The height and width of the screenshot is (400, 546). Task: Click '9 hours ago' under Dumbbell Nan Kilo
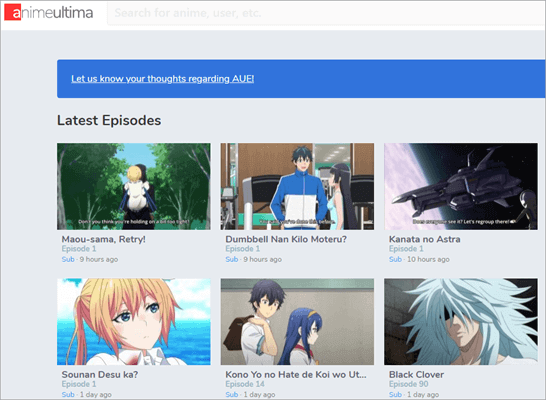point(263,259)
